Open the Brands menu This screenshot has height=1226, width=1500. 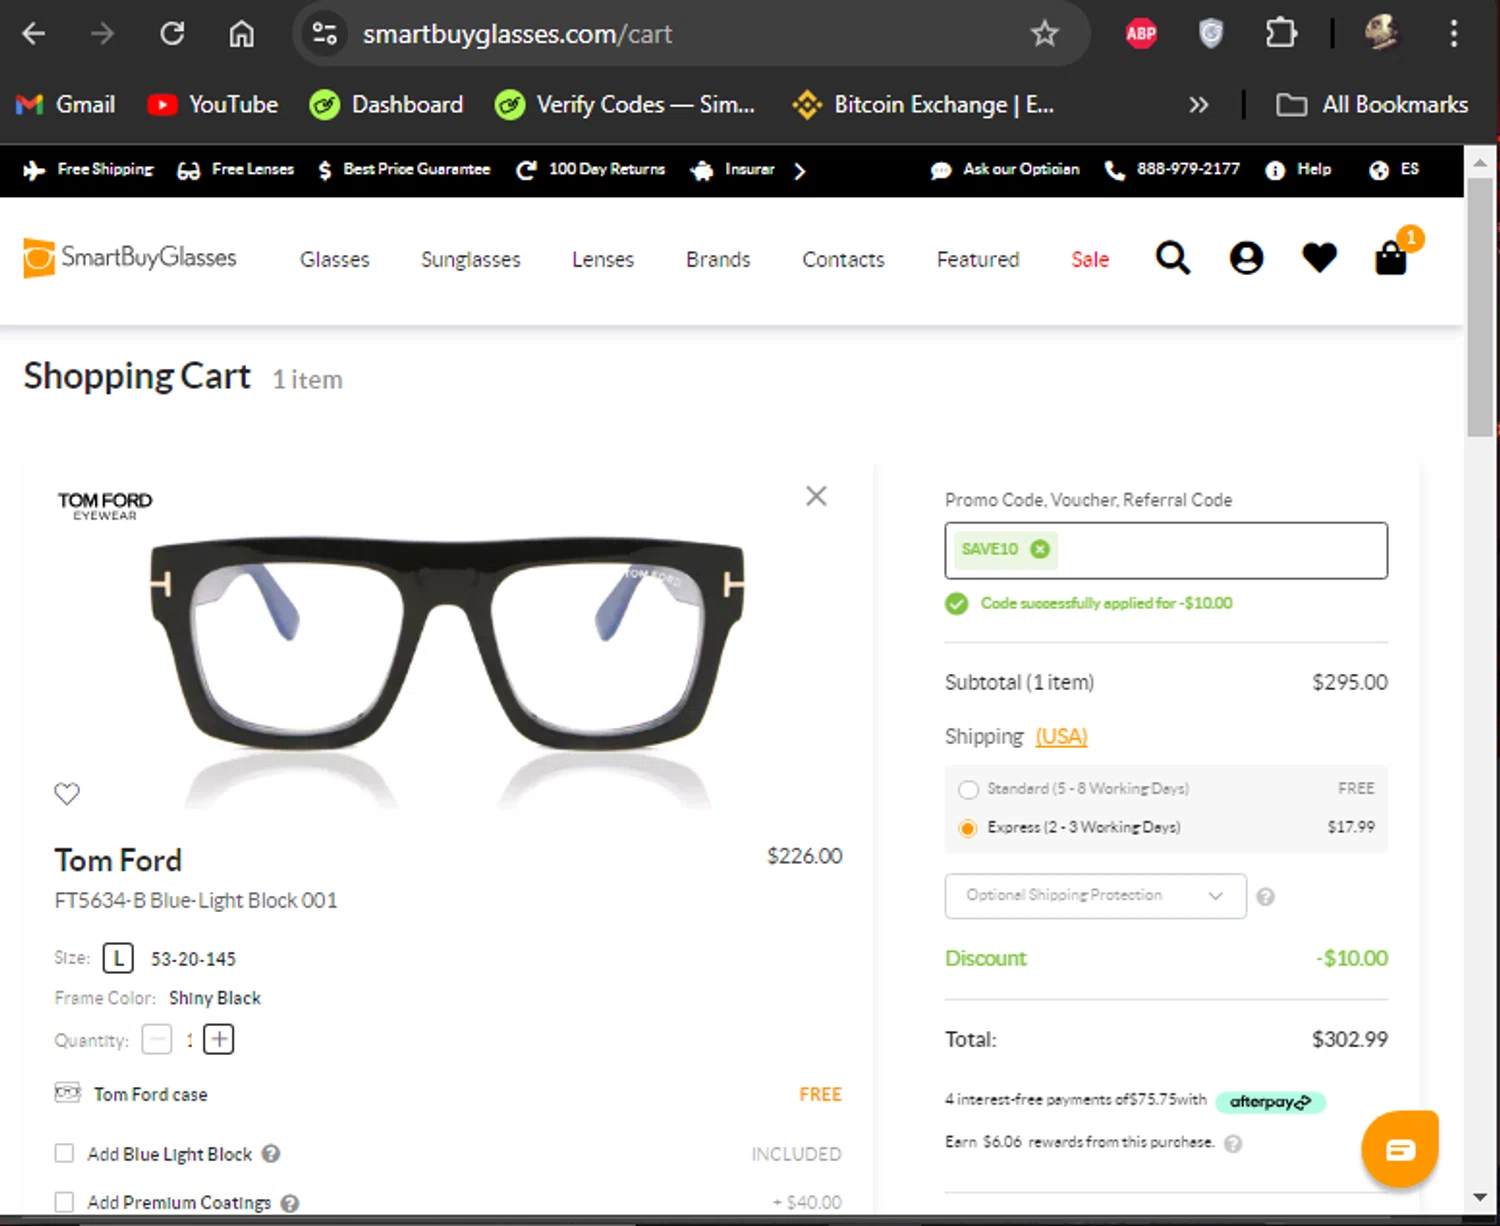[x=718, y=260]
